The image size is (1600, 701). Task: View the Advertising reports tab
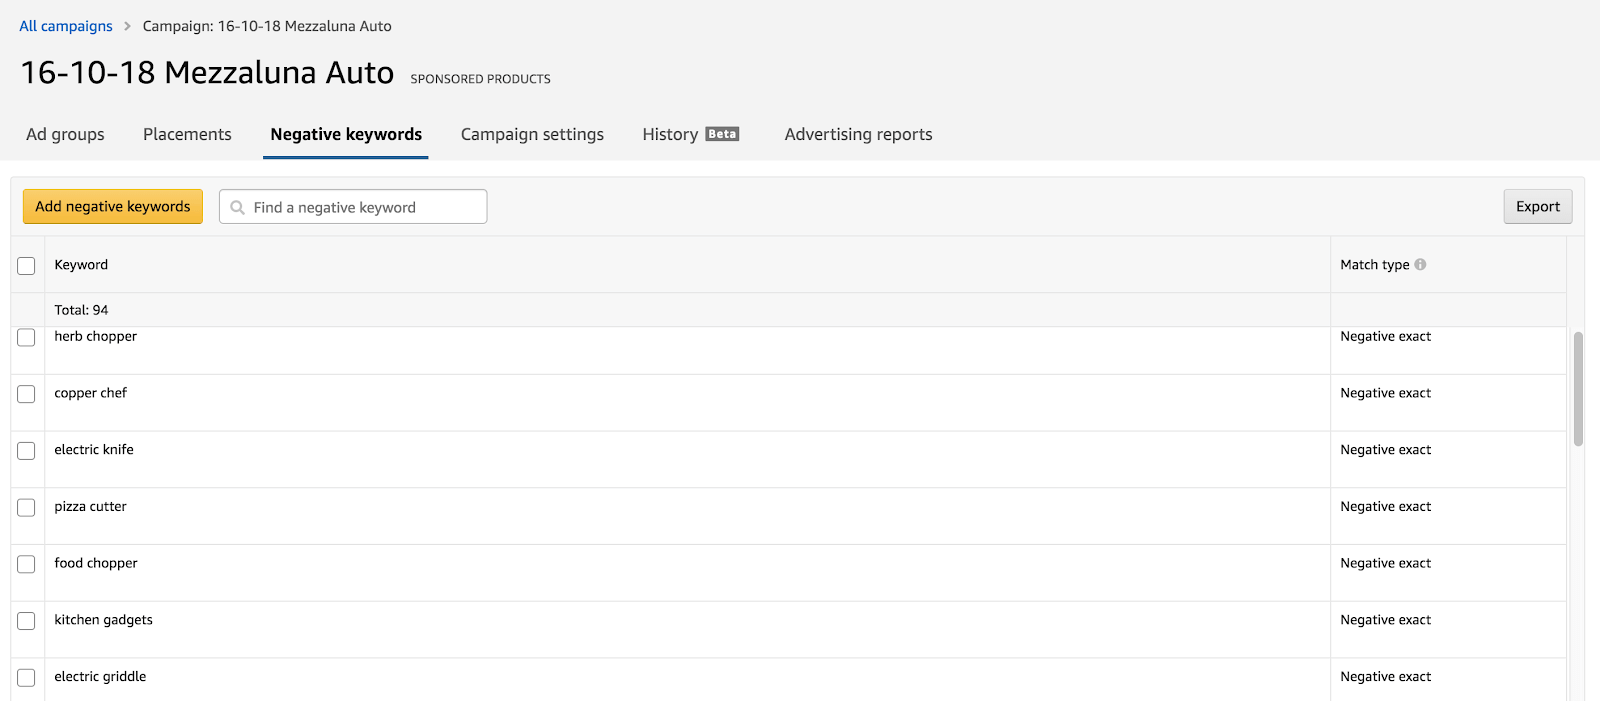(x=858, y=134)
